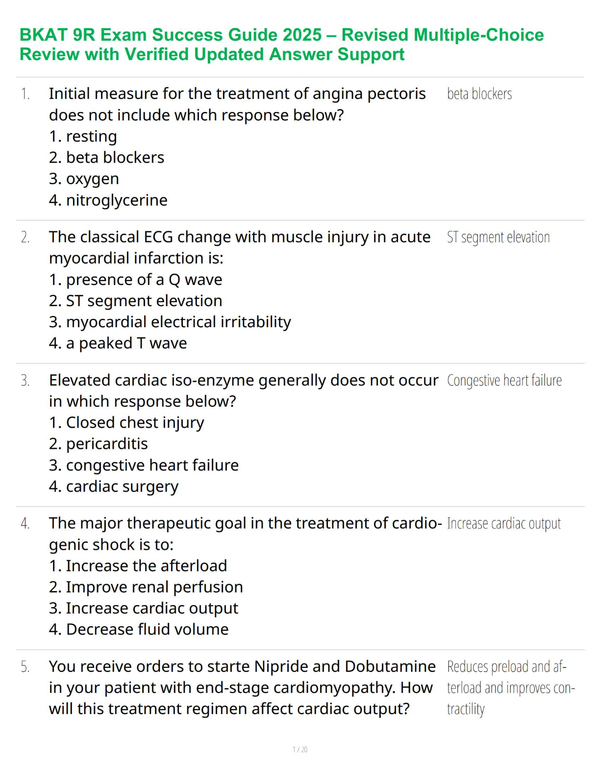This screenshot has height=776, width=600.
Task: Select option '1. resting' in question one
Action: tap(83, 136)
